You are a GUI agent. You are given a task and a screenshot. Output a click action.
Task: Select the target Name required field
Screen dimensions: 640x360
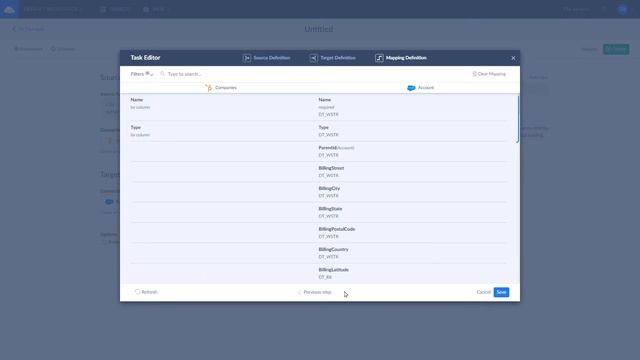tap(412, 107)
